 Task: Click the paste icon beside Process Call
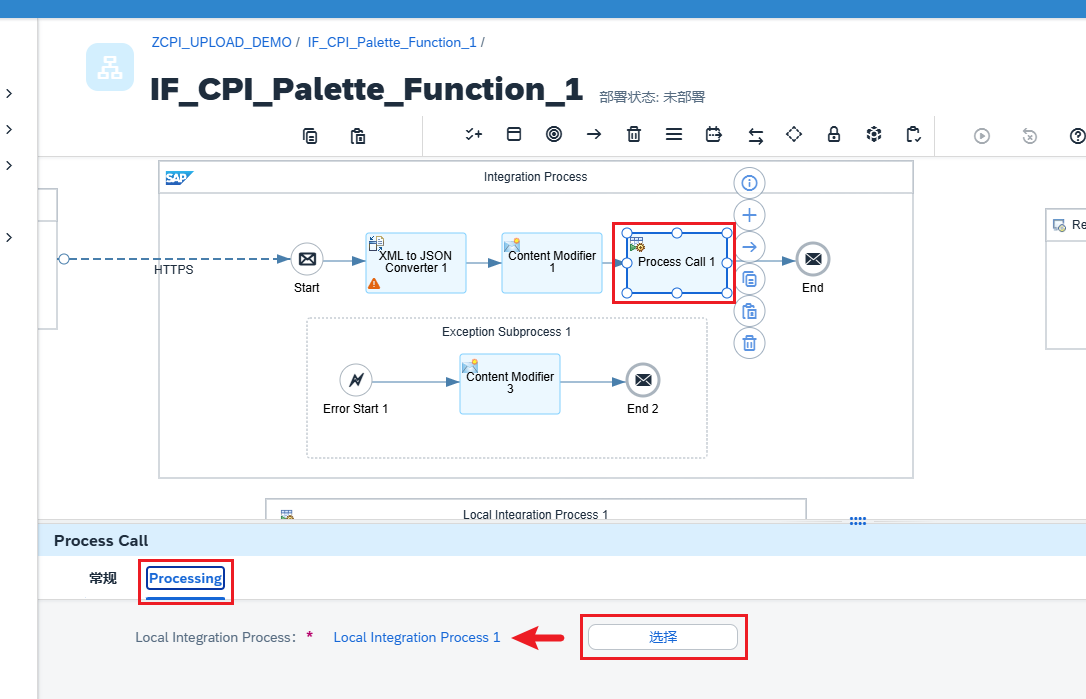coord(749,311)
